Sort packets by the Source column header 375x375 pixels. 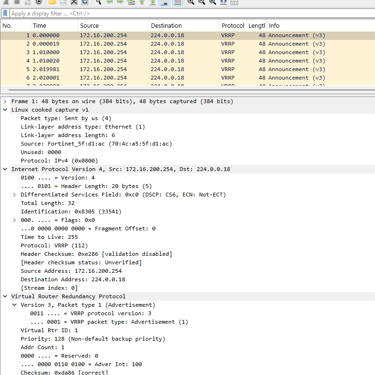113,26
